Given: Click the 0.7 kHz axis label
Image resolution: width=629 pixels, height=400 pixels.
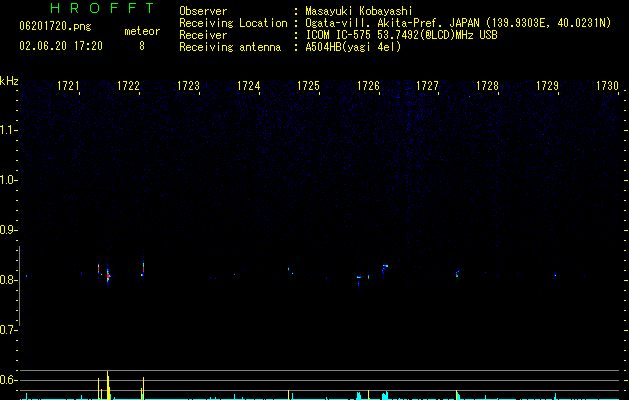Looking at the screenshot, I should [x=9, y=330].
